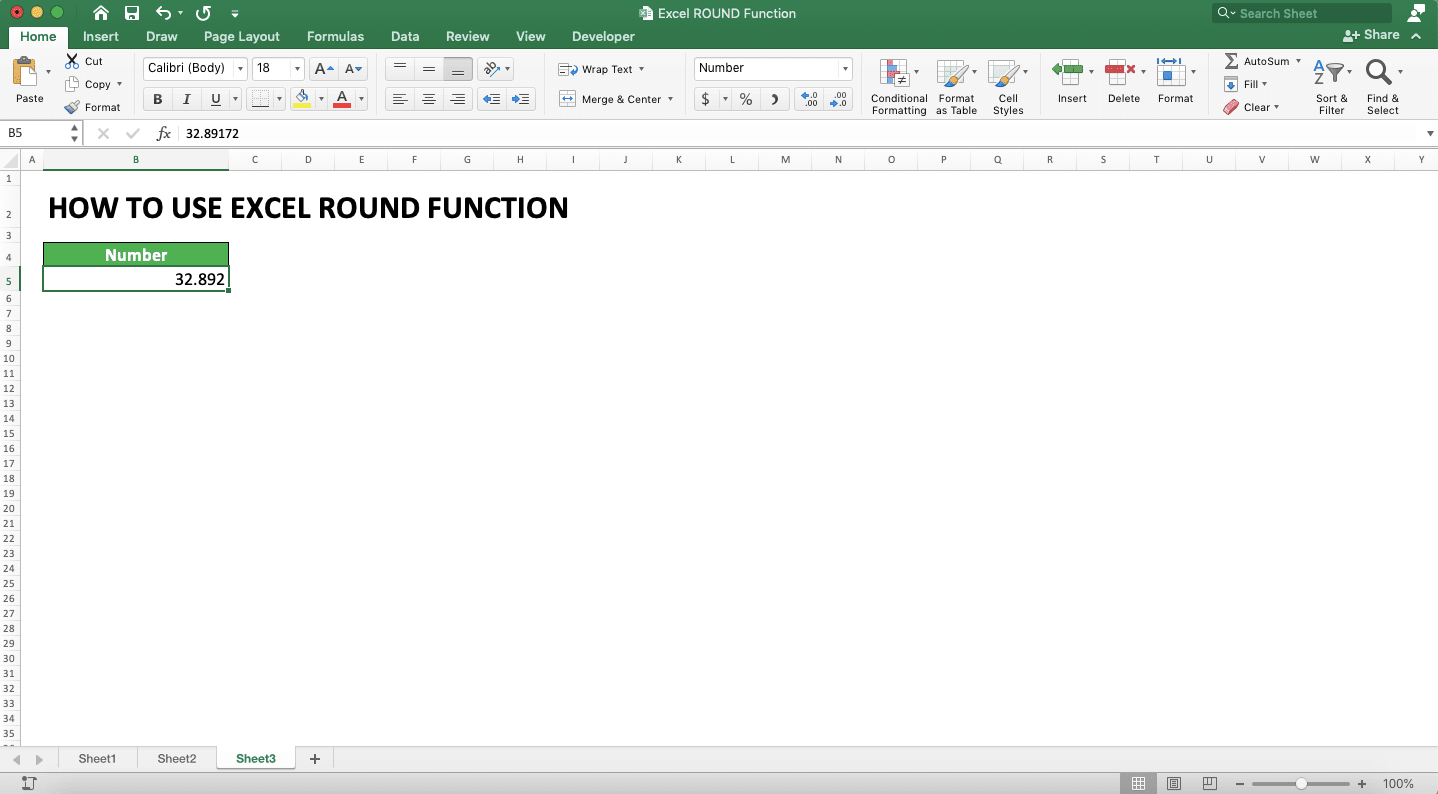The height and width of the screenshot is (794, 1438).
Task: Click the zoom in plus button
Action: click(1362, 783)
